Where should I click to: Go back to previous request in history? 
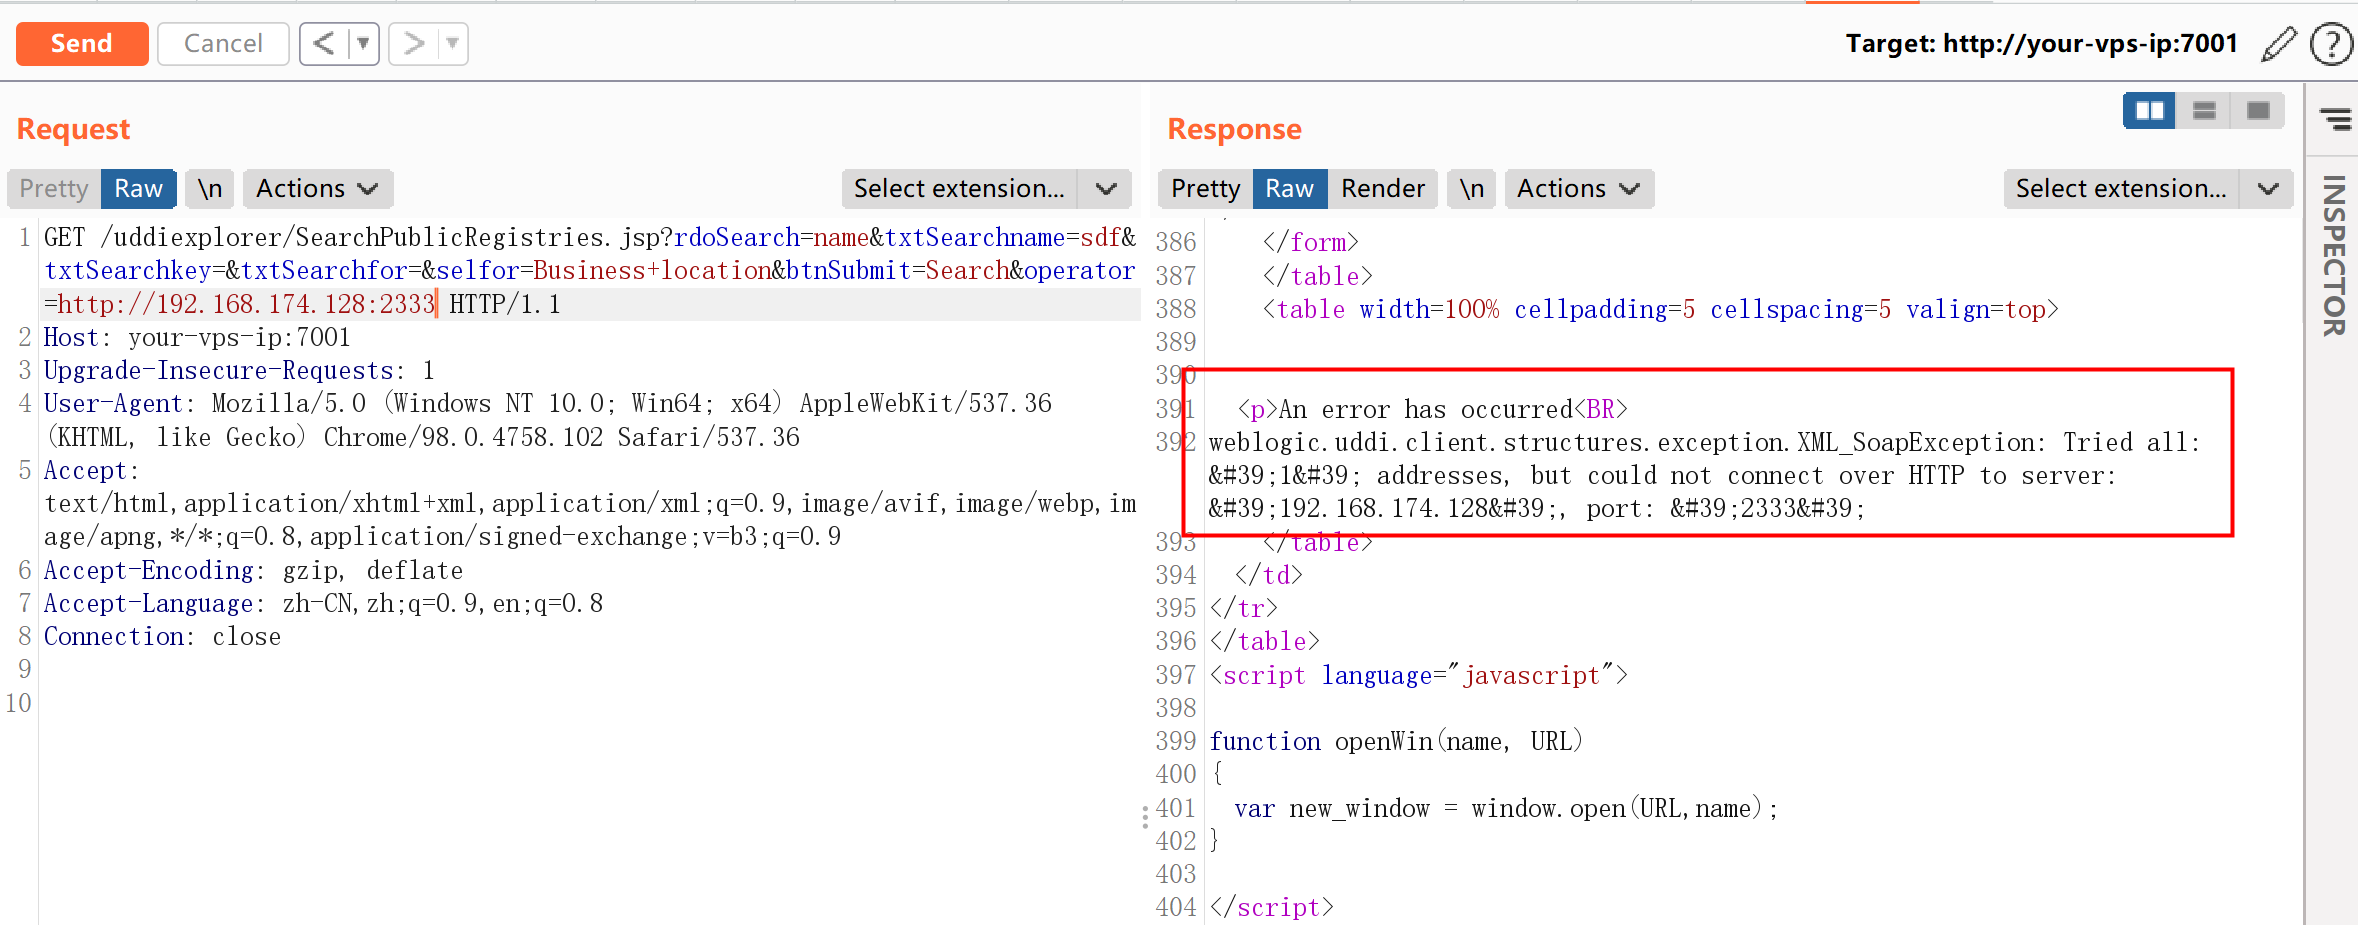(x=324, y=44)
